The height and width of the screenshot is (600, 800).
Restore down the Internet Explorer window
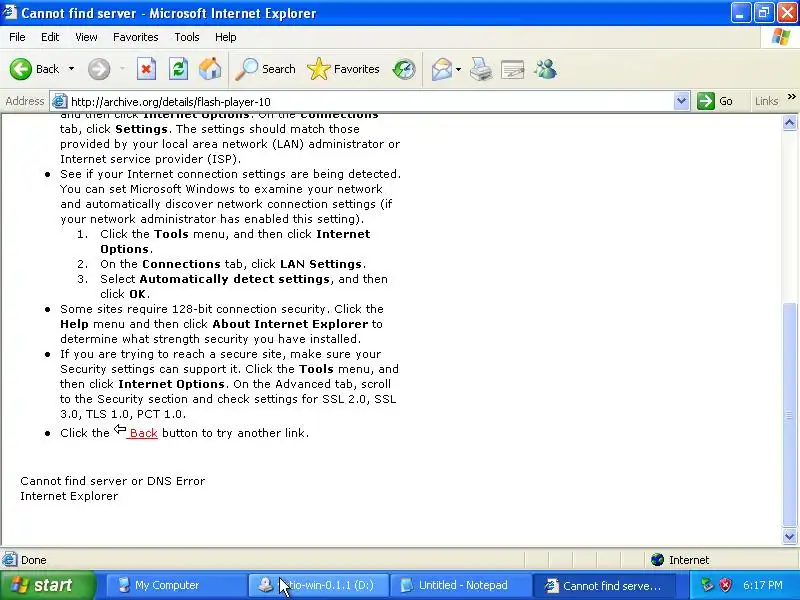pos(764,13)
